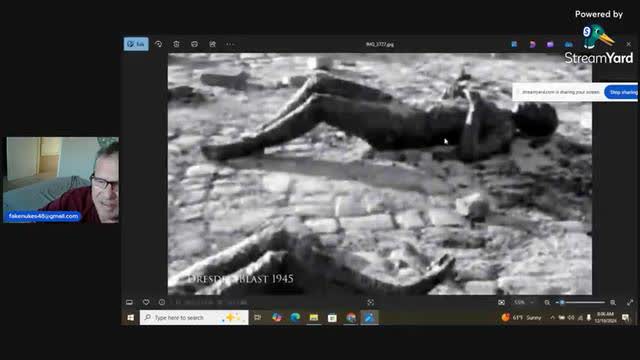
Task: Open File Explorer from the taskbar
Action: pos(313,318)
